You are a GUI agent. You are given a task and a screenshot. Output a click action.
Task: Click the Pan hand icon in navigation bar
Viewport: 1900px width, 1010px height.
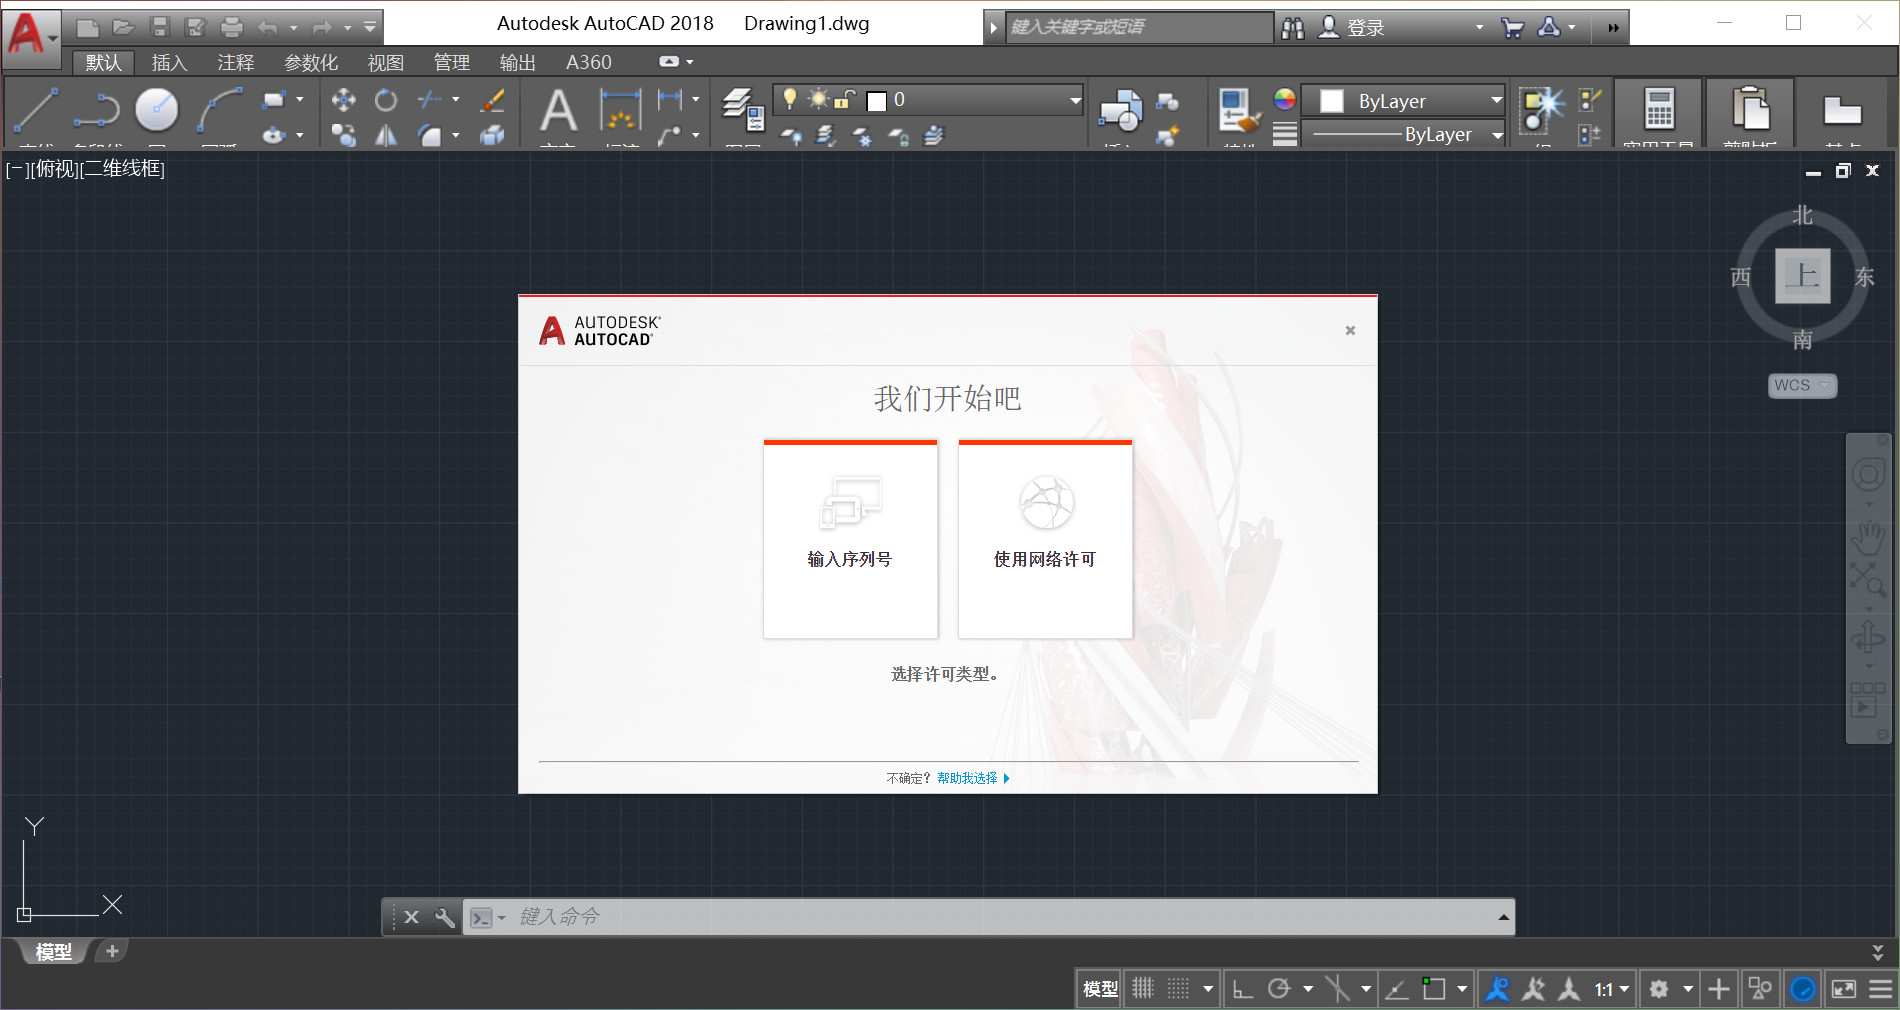1868,538
